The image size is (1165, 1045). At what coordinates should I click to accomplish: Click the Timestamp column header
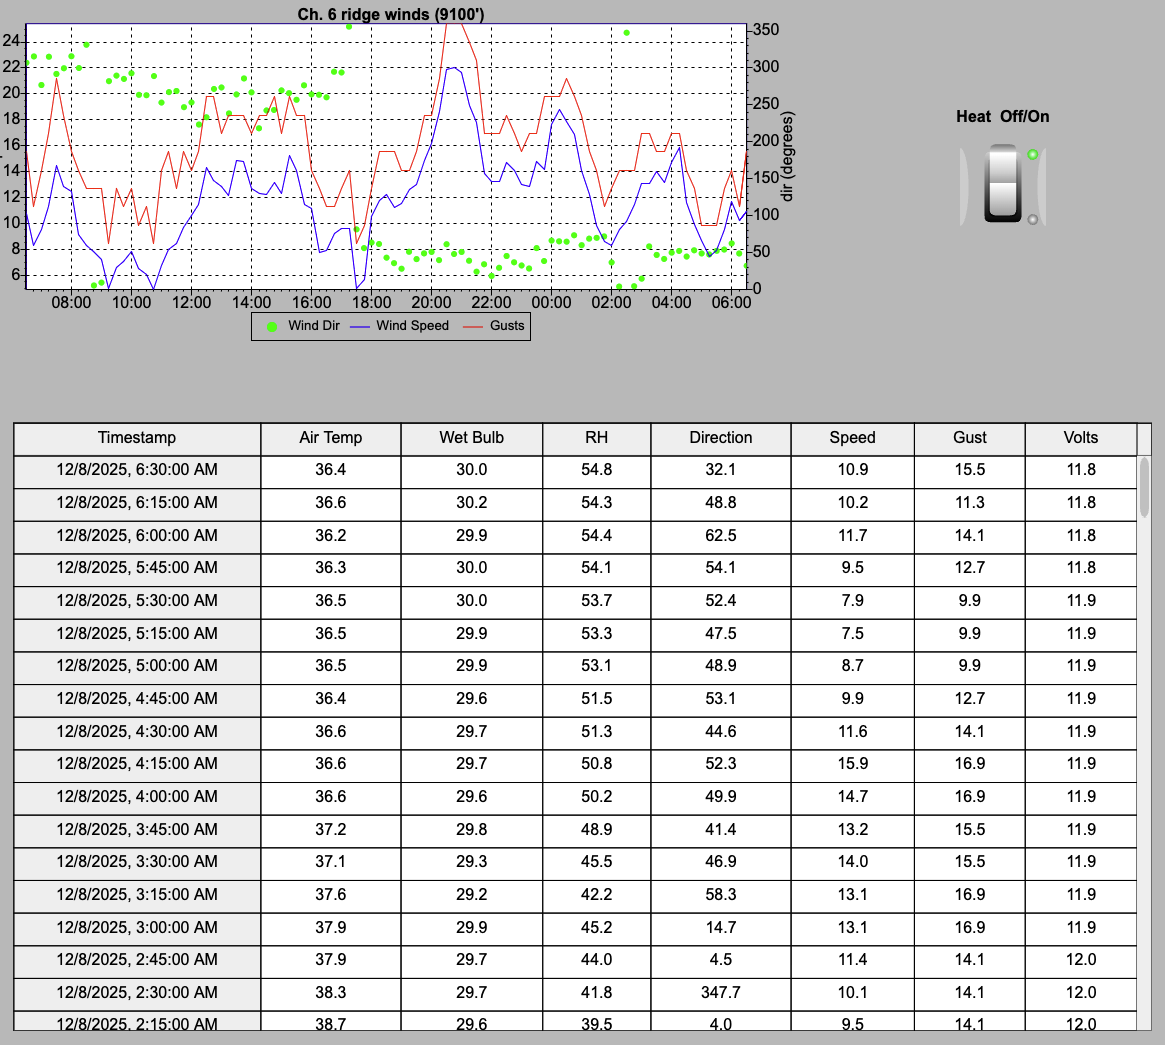click(x=137, y=439)
